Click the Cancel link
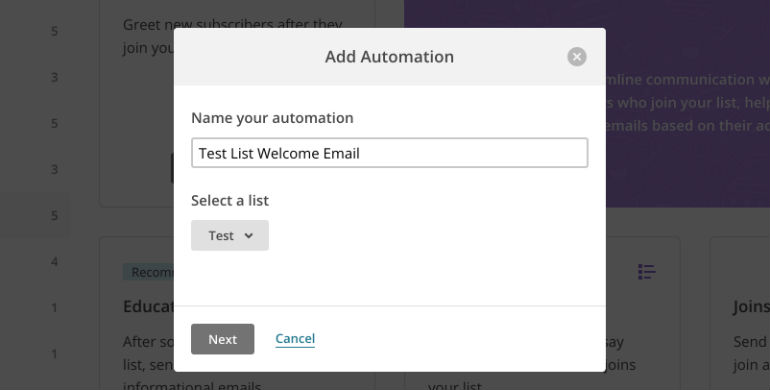Image resolution: width=770 pixels, height=390 pixels. [x=295, y=338]
